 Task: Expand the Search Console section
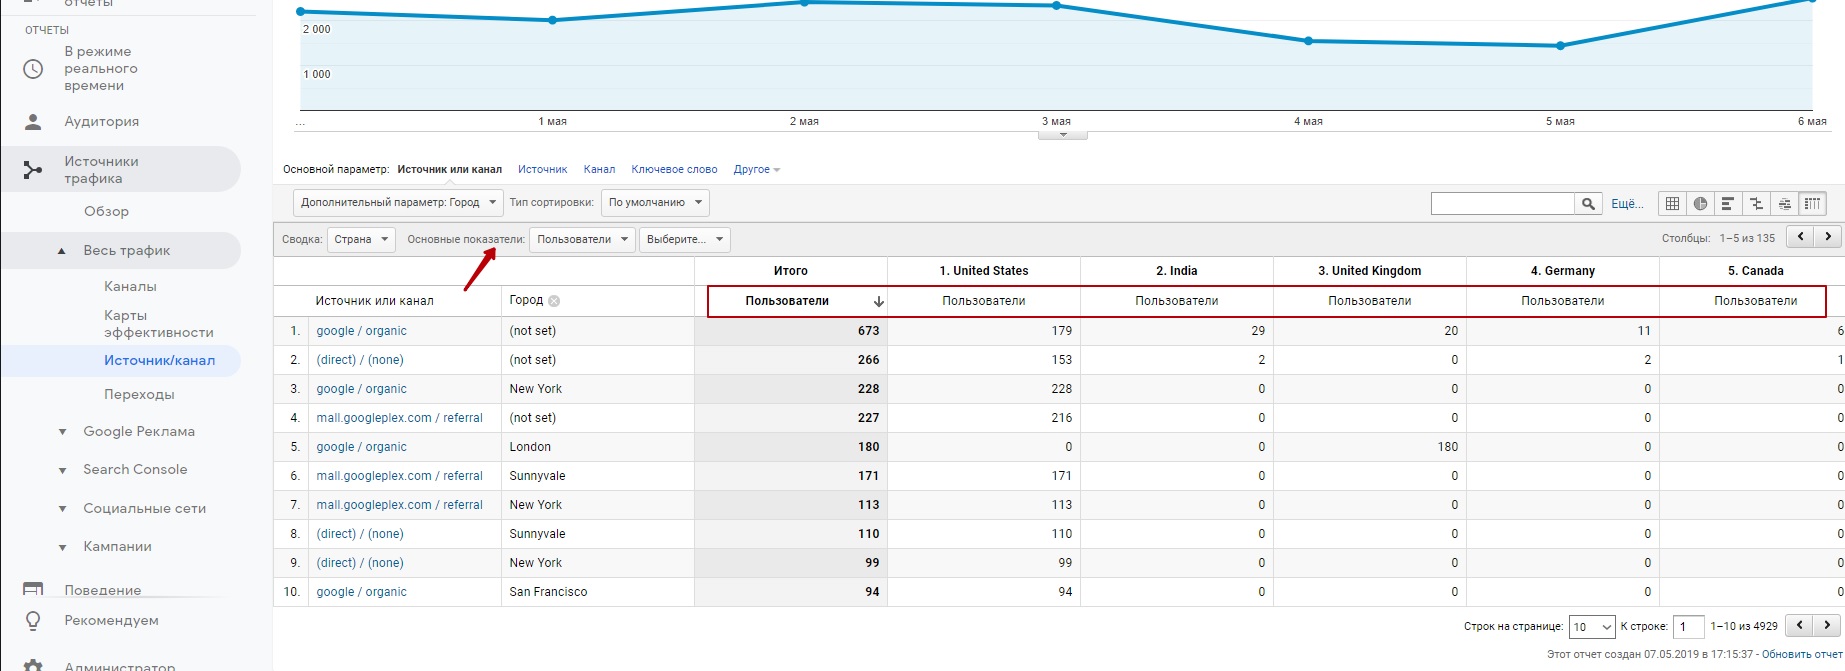(62, 470)
